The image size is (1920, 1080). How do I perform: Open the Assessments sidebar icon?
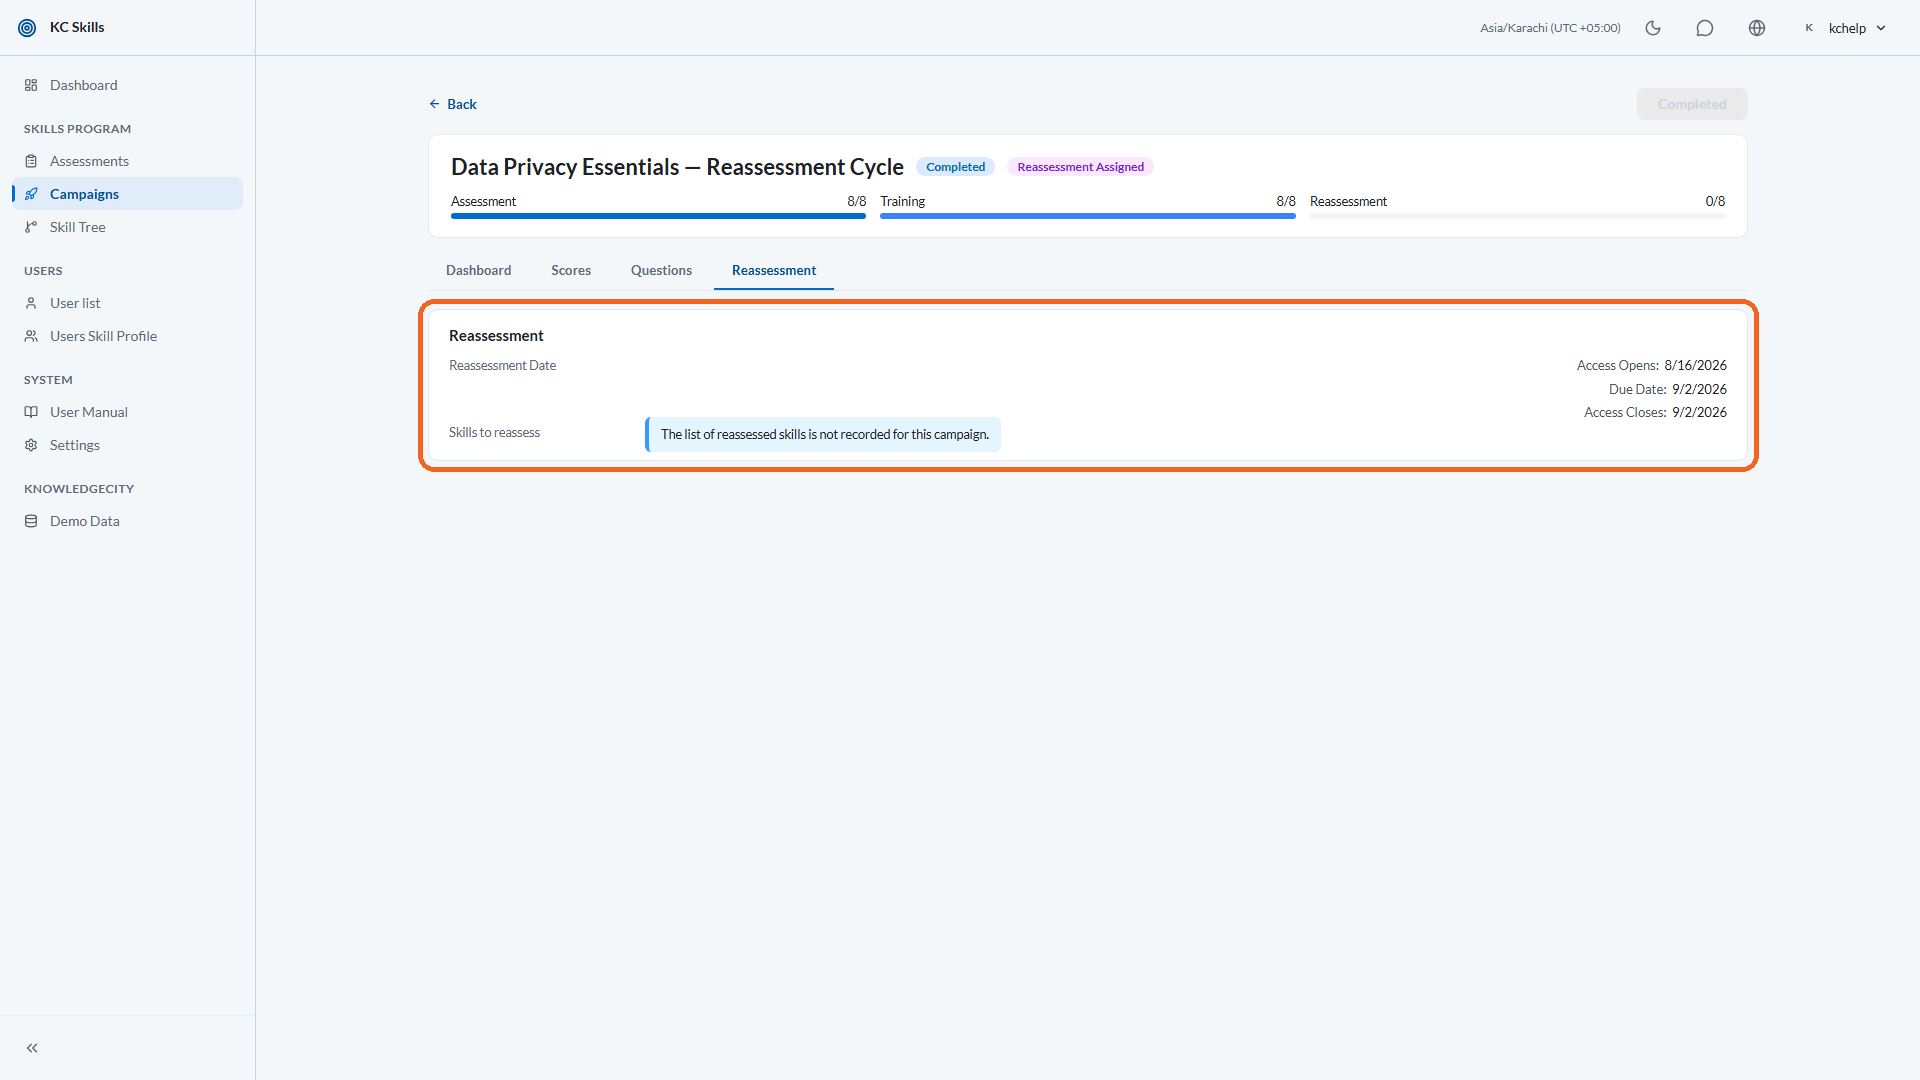coord(31,161)
